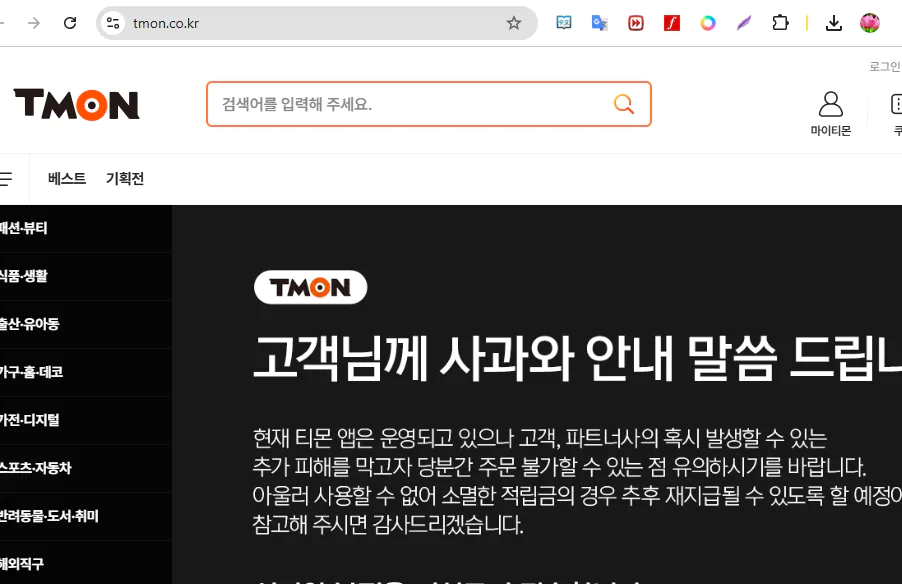The image size is (902, 584).
Task: Open the immersive reader translate extension icon
Action: pos(564,23)
